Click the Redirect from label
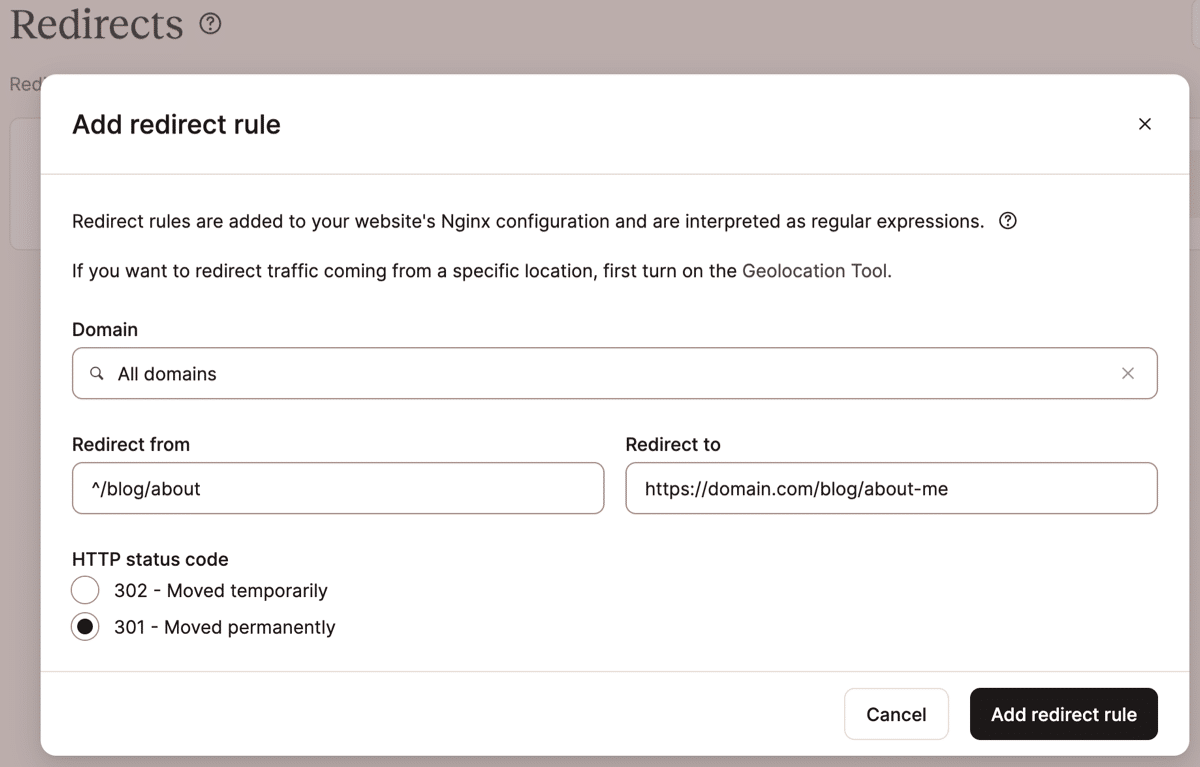The image size is (1200, 767). (x=131, y=444)
